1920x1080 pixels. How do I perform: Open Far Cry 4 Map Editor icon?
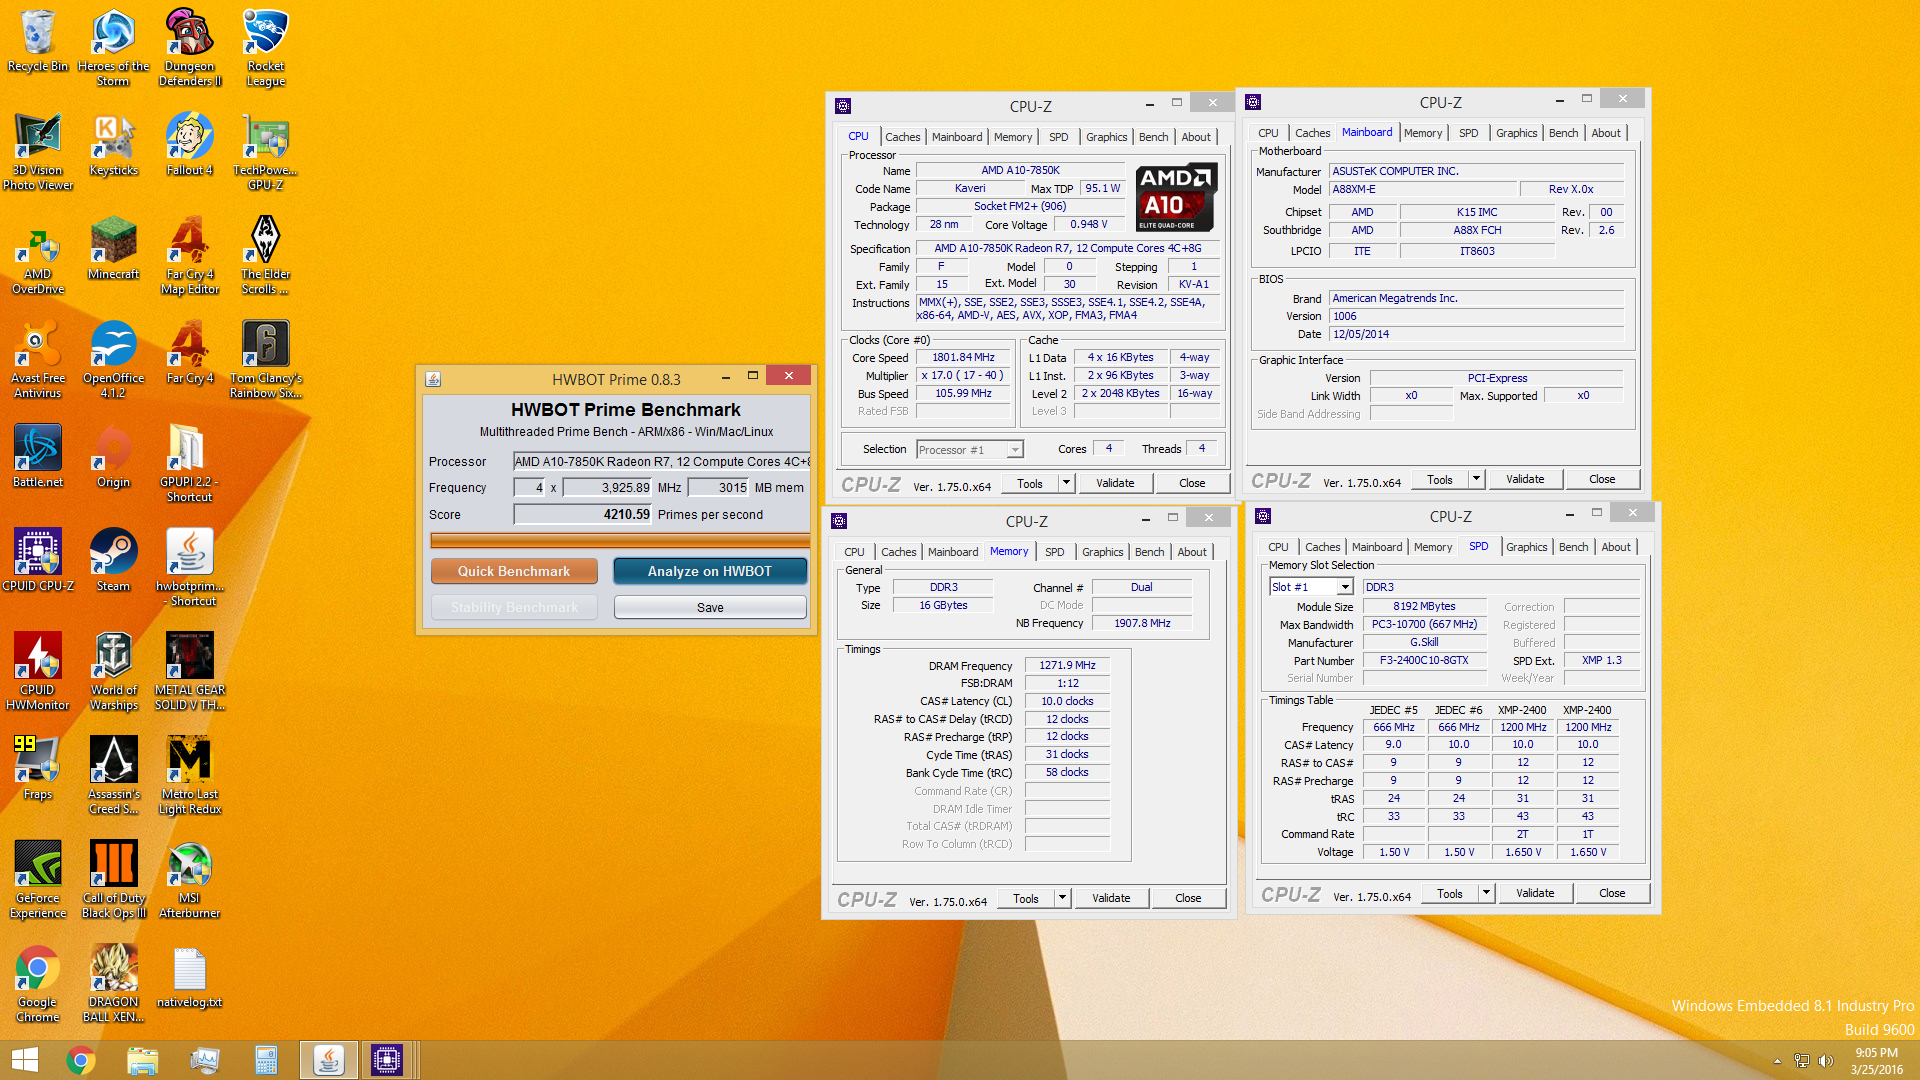pos(189,256)
